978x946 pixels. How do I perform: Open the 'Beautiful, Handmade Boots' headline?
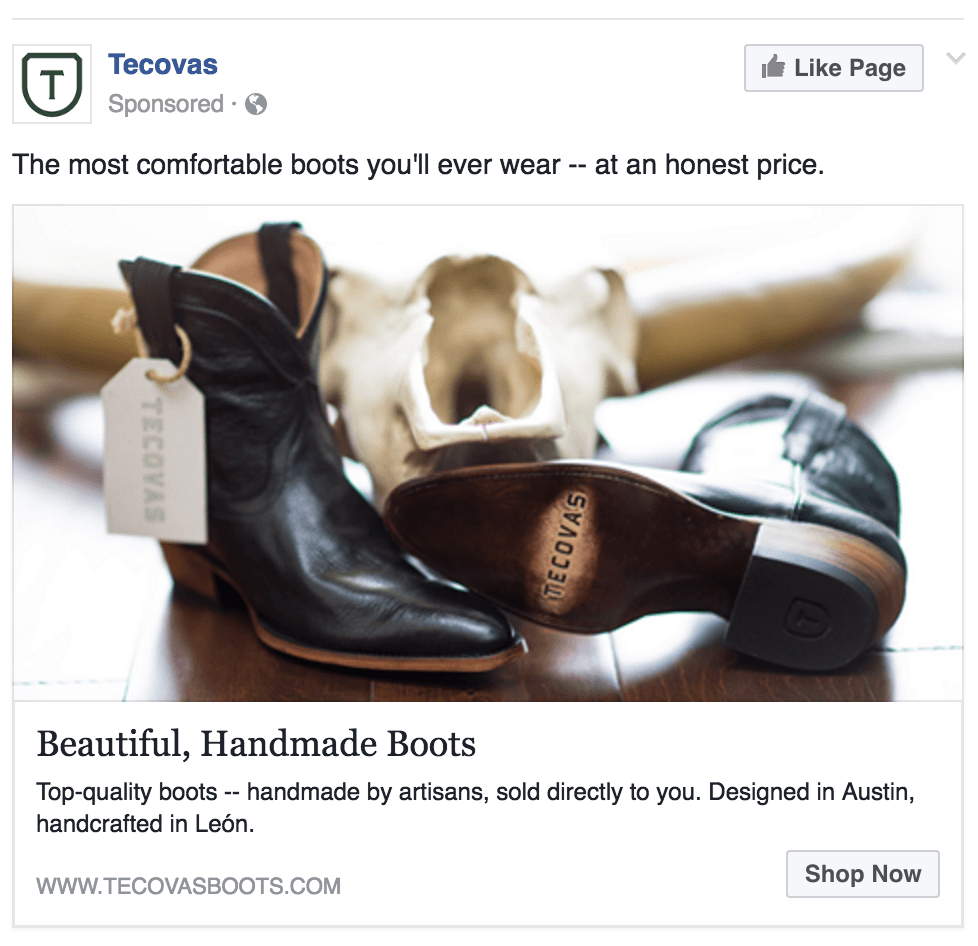(256, 744)
